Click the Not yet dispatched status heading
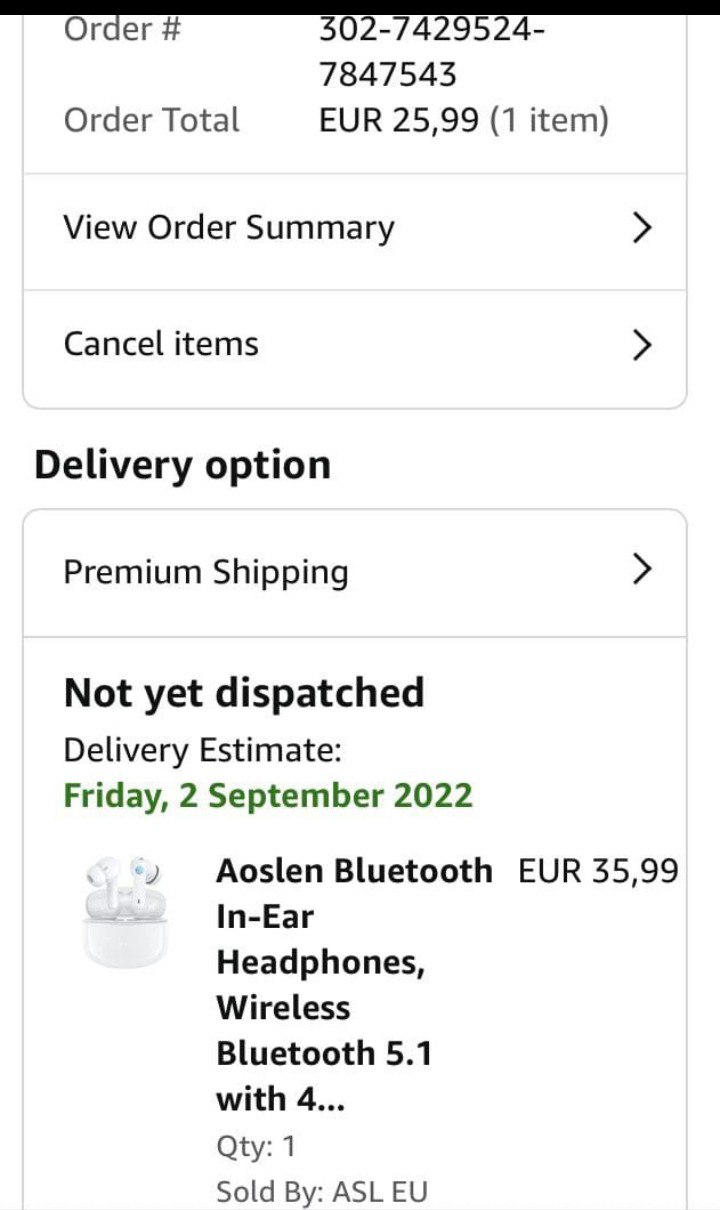Screen dimensions: 720x1210 pyautogui.click(x=244, y=692)
